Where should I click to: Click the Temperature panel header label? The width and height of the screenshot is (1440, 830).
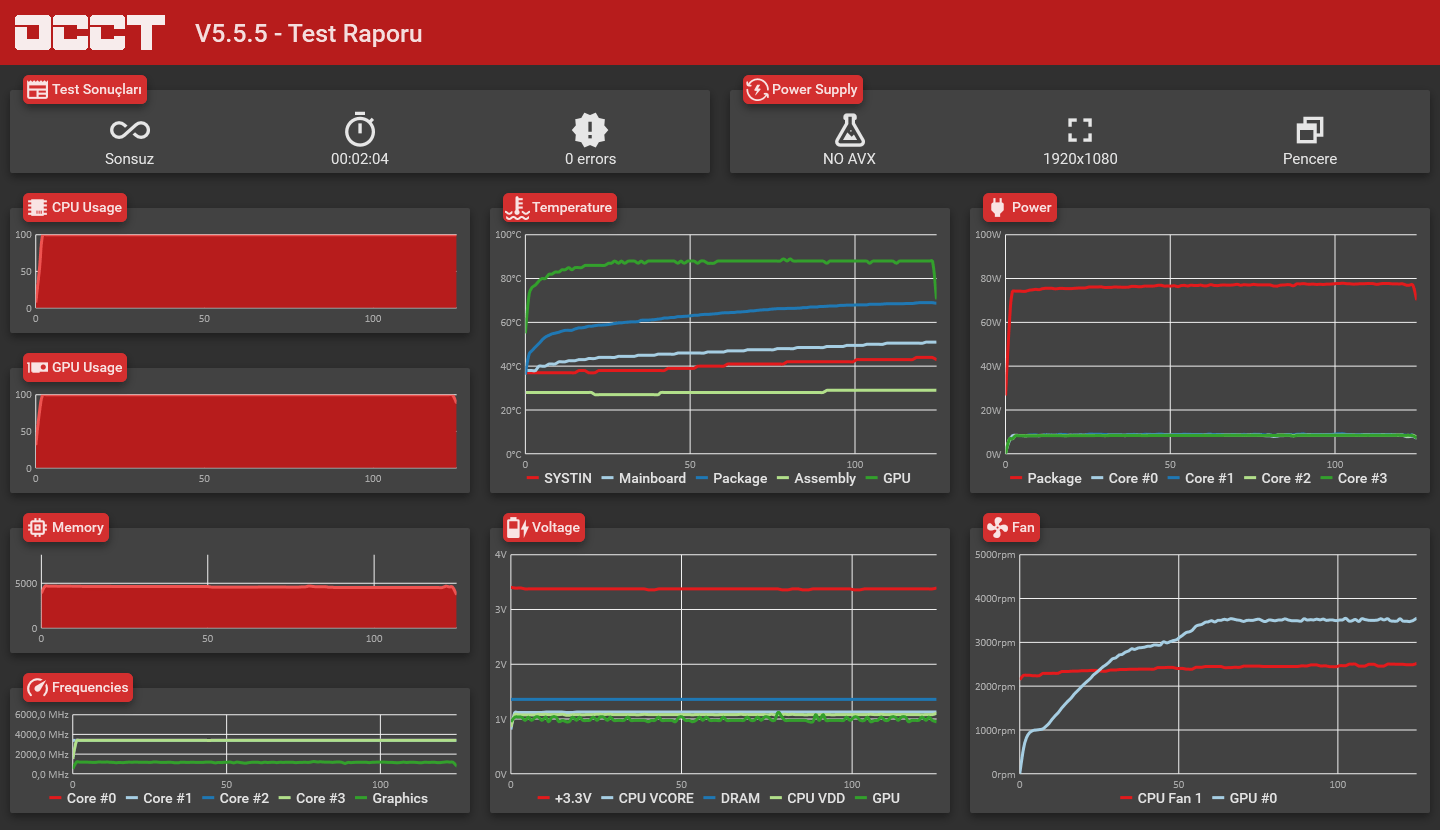[572, 207]
